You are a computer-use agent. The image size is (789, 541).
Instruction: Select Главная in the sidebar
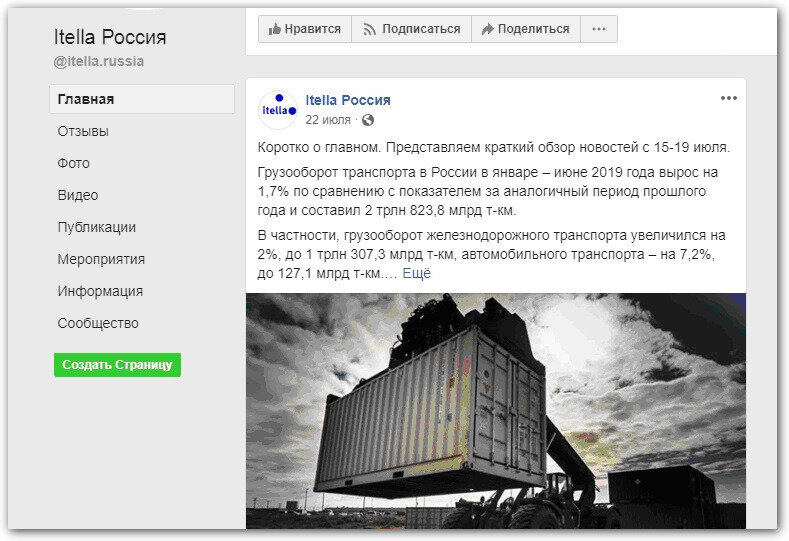click(142, 99)
